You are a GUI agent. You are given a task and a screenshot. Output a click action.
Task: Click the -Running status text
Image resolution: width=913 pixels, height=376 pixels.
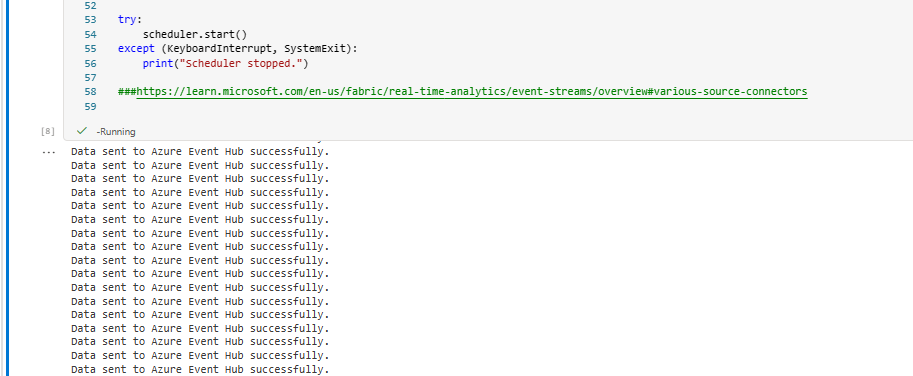click(116, 132)
